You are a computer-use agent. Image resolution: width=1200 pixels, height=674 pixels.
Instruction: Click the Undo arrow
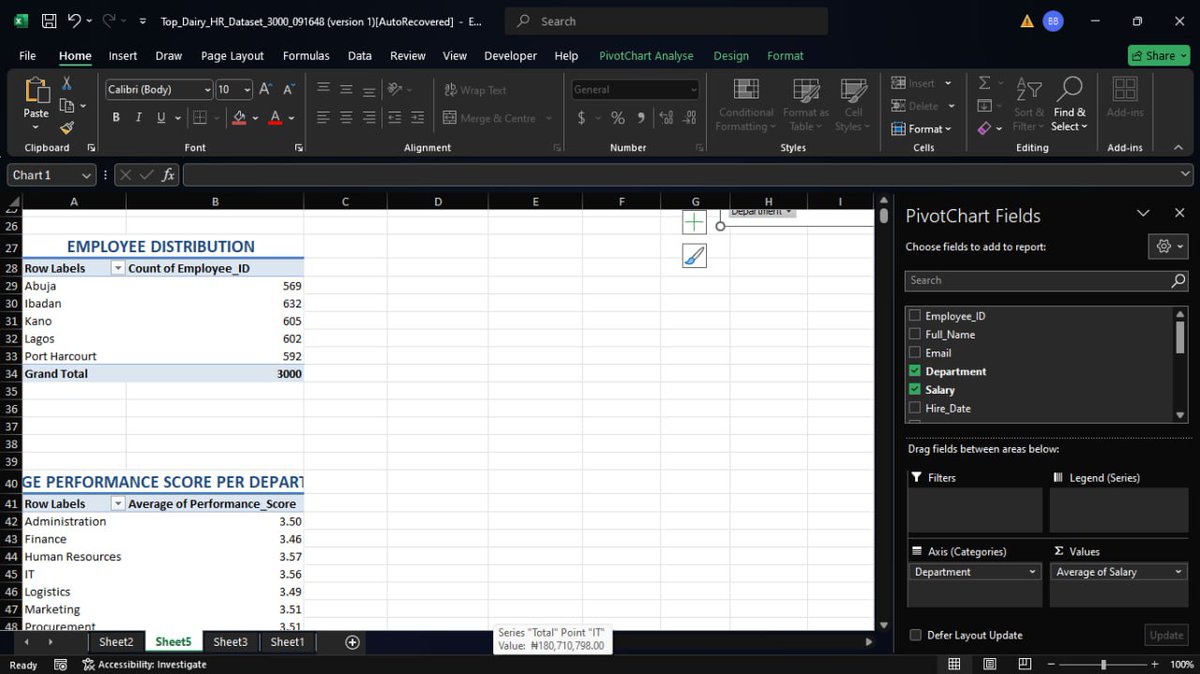coord(74,21)
